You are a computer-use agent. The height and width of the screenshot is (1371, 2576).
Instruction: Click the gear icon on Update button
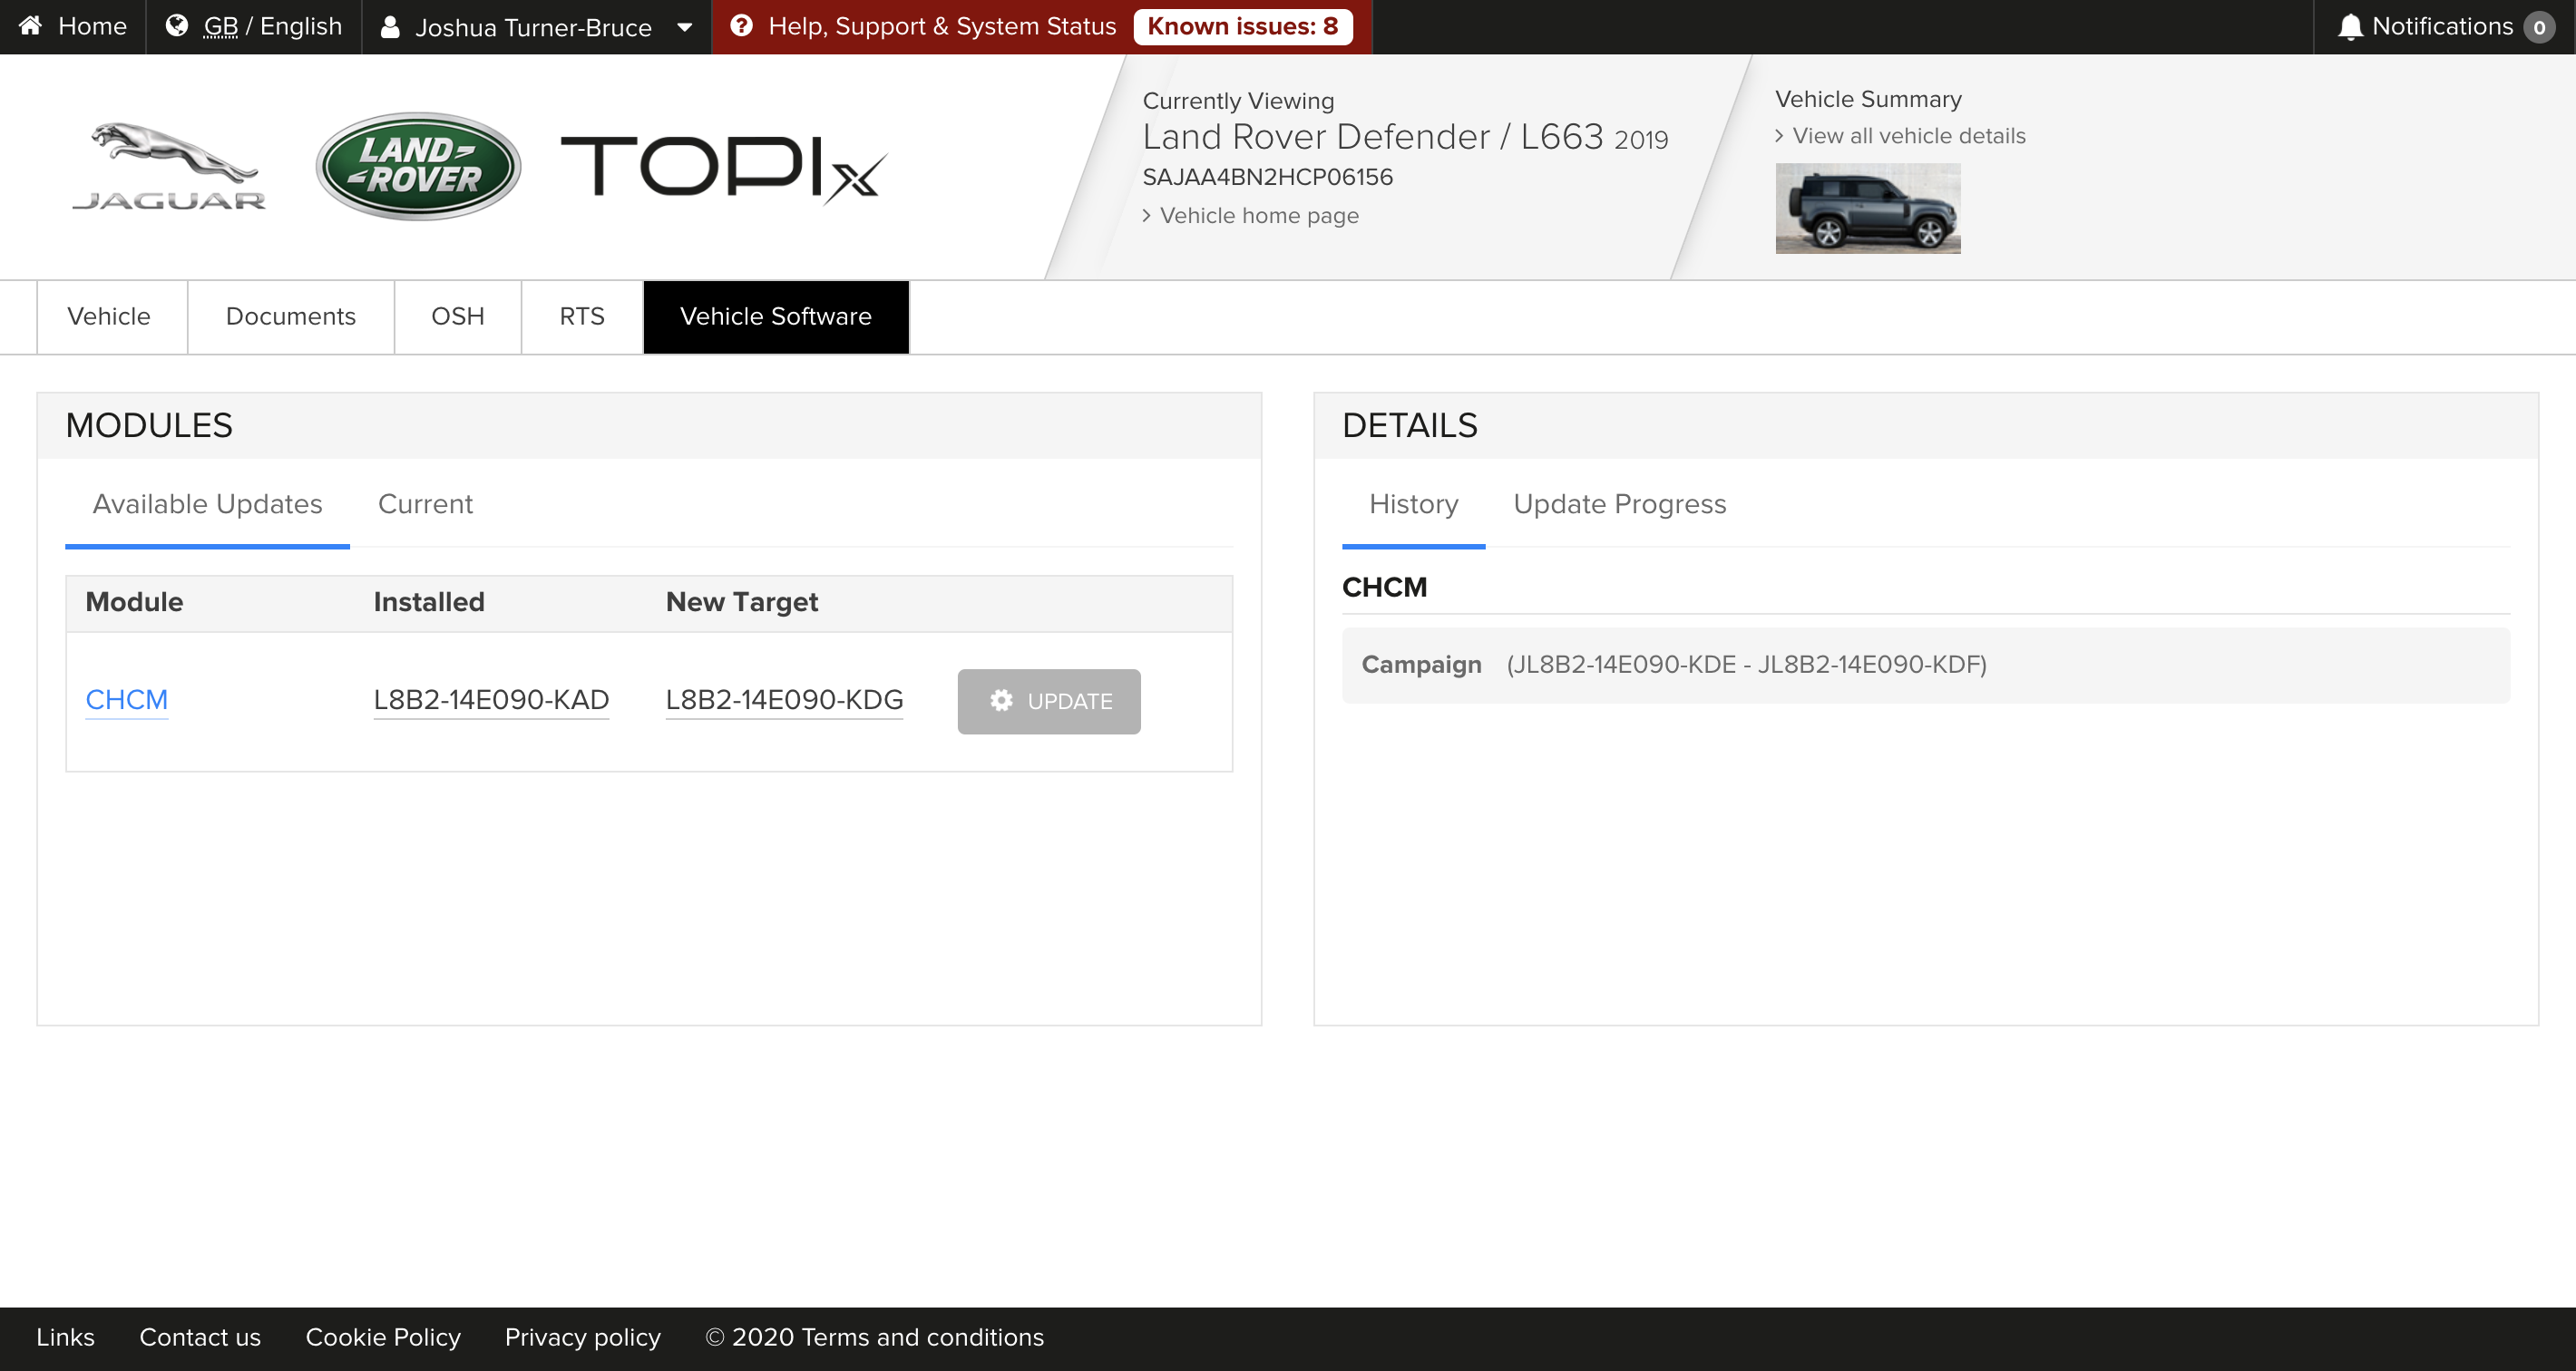click(x=1001, y=701)
